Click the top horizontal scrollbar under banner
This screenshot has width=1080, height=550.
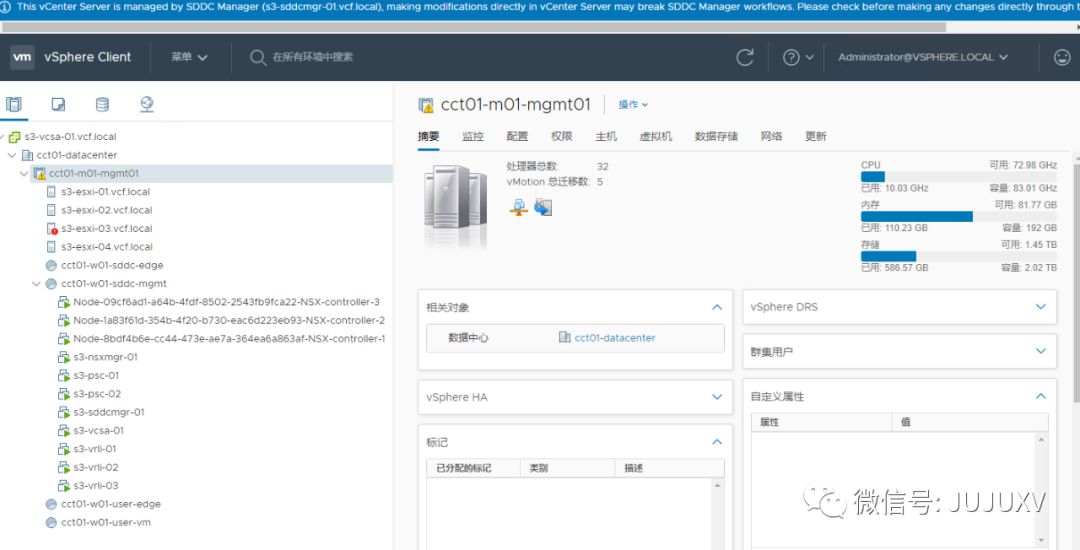(x=475, y=27)
